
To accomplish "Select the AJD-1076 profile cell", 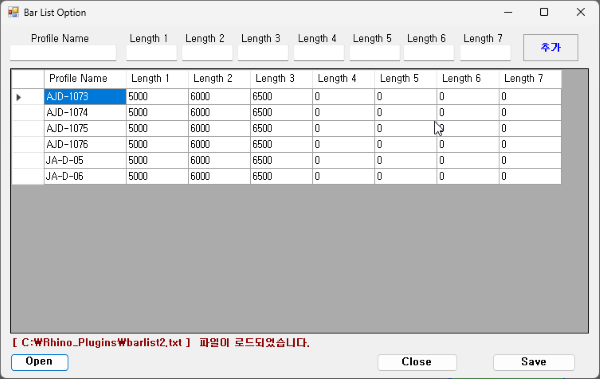I will (x=85, y=144).
